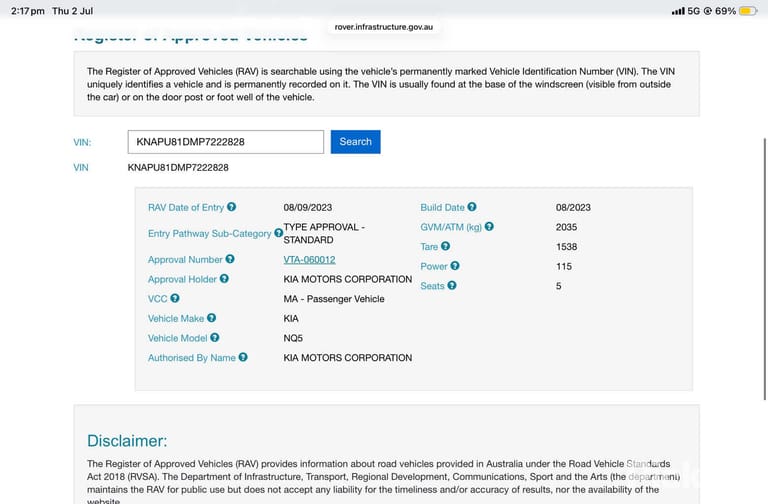The height and width of the screenshot is (504, 768).
Task: Click the Approval Number label
Action: pos(185,260)
